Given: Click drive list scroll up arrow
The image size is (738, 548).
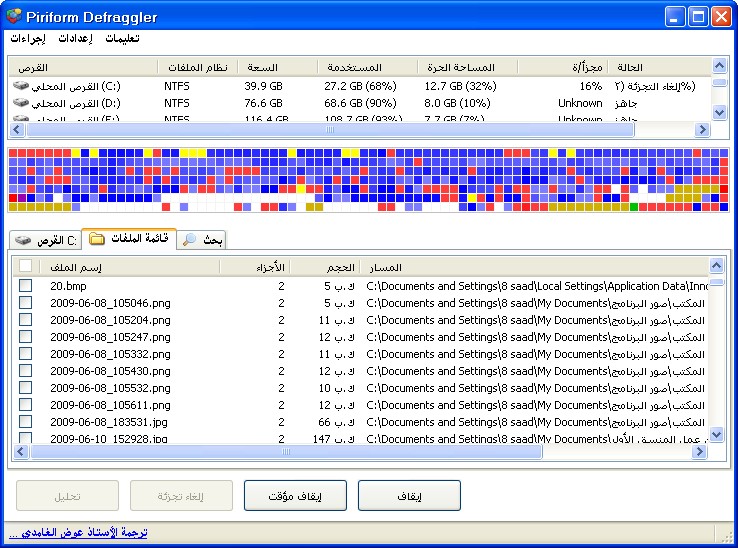Looking at the screenshot, I should [719, 65].
